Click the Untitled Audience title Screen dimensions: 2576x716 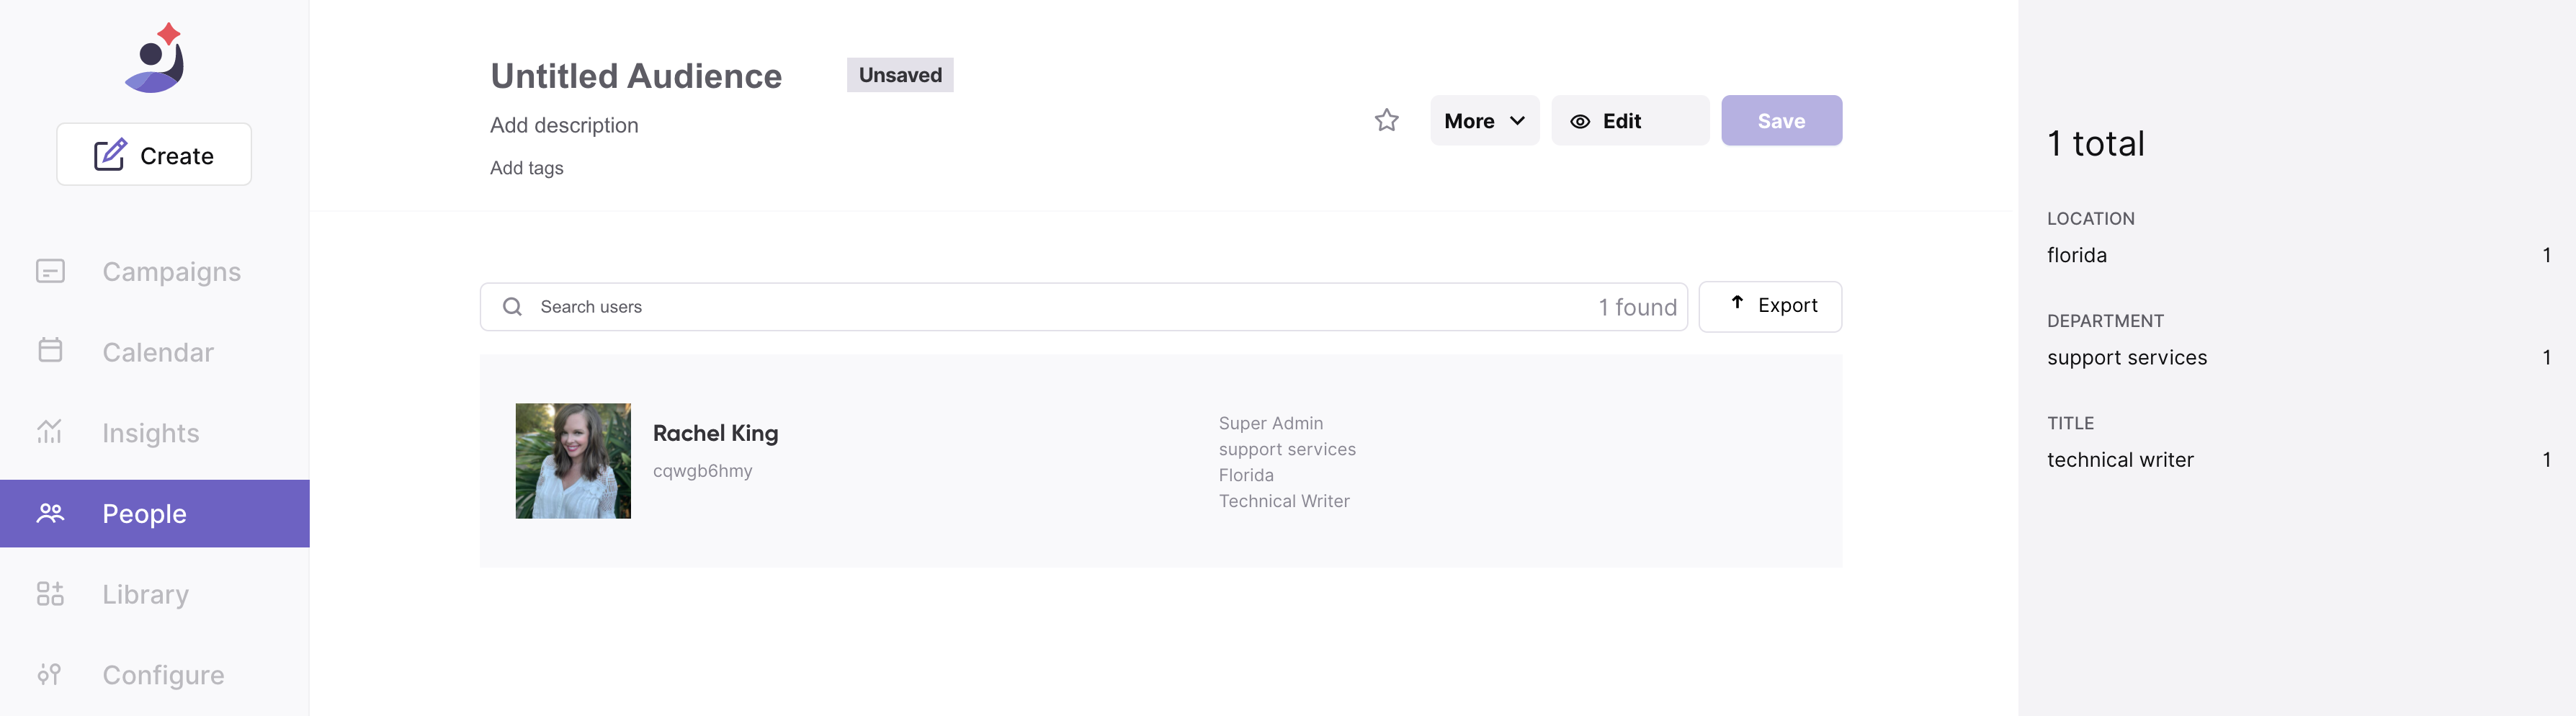[x=636, y=76]
